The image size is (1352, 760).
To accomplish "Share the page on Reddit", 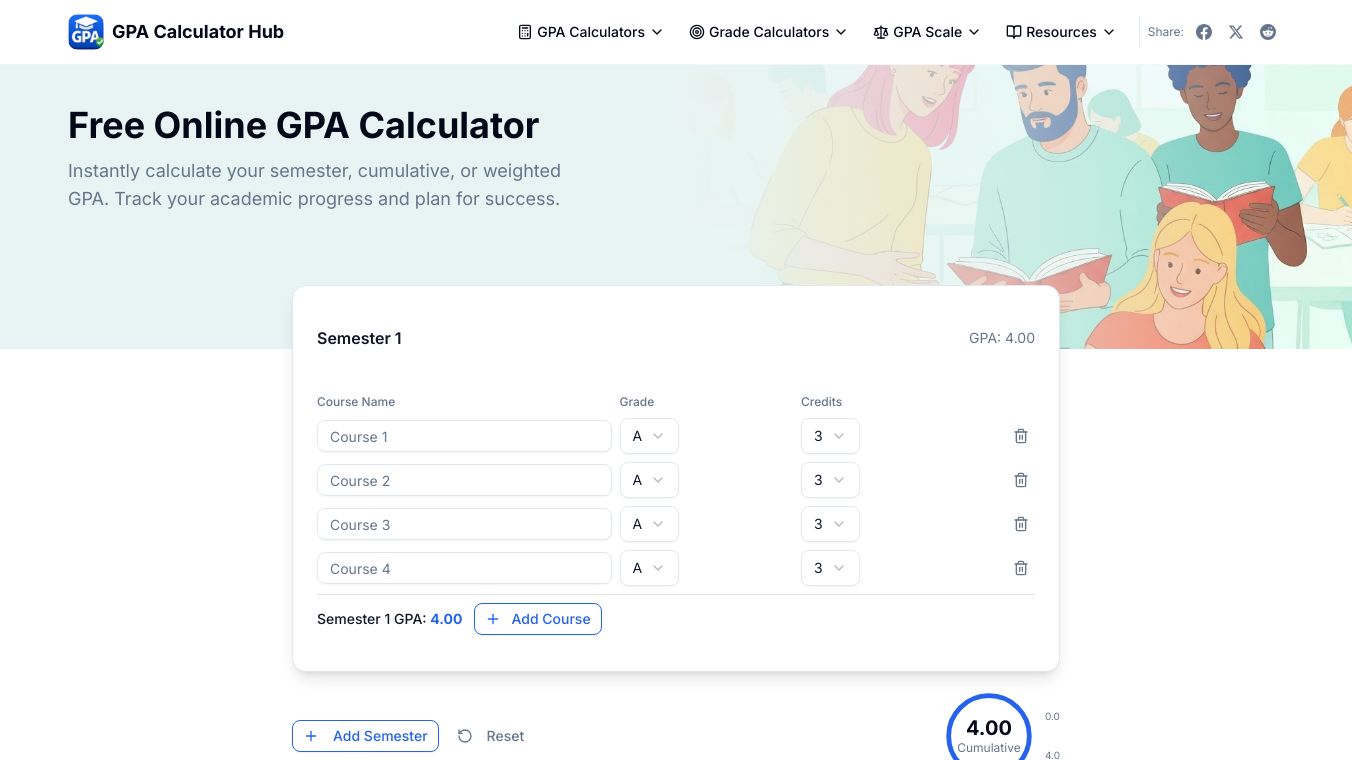I will (x=1268, y=32).
